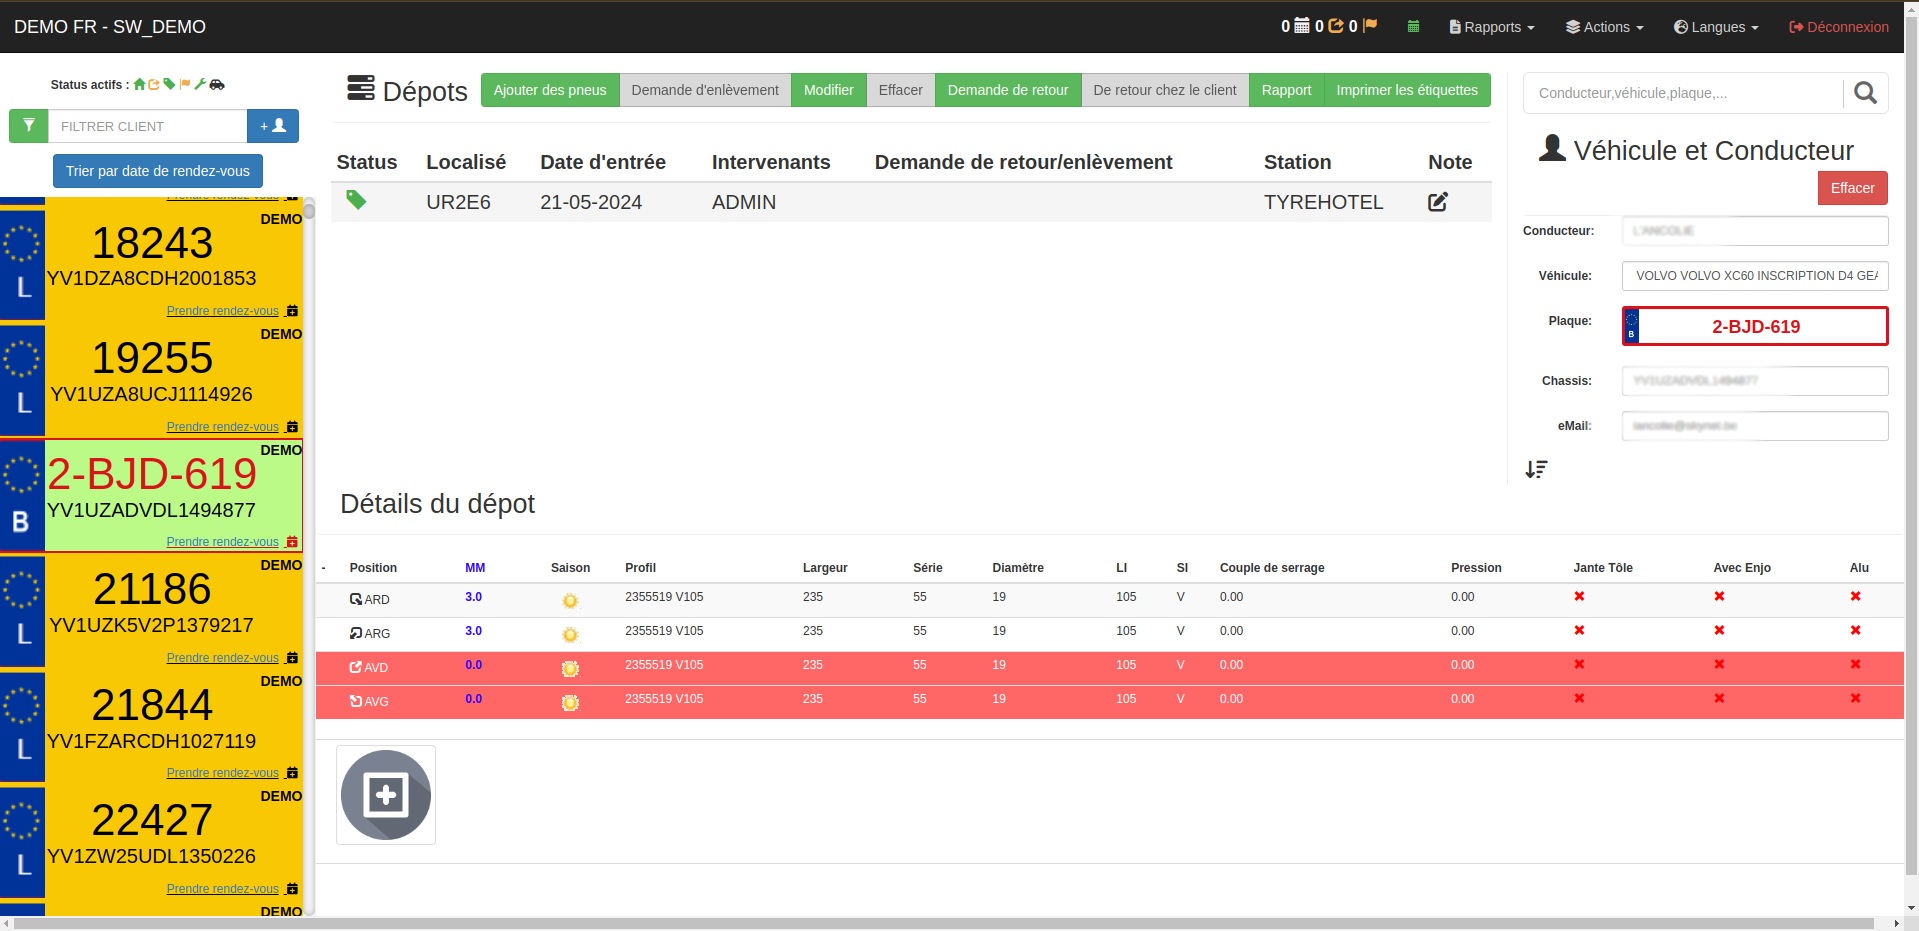Click the orange share status icon near Status actifs

coord(154,84)
